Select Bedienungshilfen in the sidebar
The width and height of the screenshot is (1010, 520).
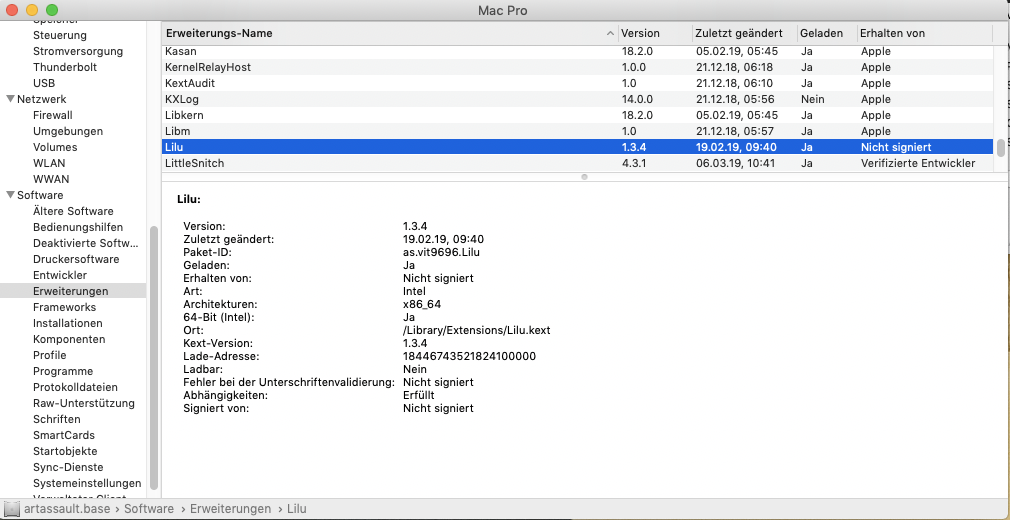point(78,227)
